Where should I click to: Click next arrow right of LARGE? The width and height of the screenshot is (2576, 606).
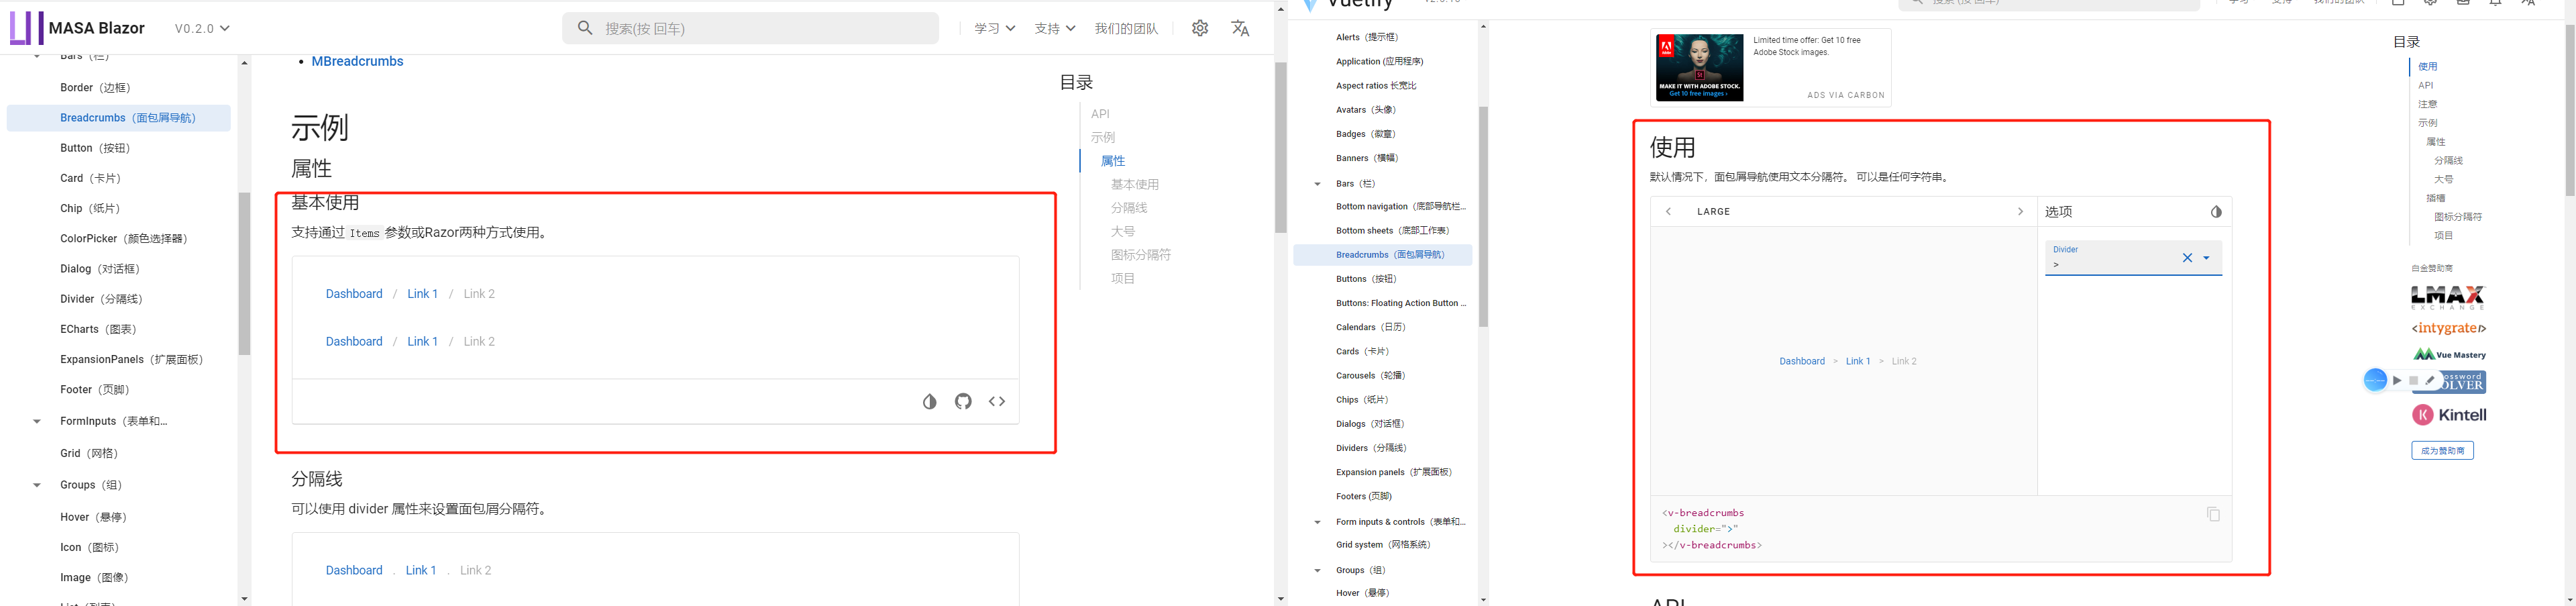[2020, 212]
